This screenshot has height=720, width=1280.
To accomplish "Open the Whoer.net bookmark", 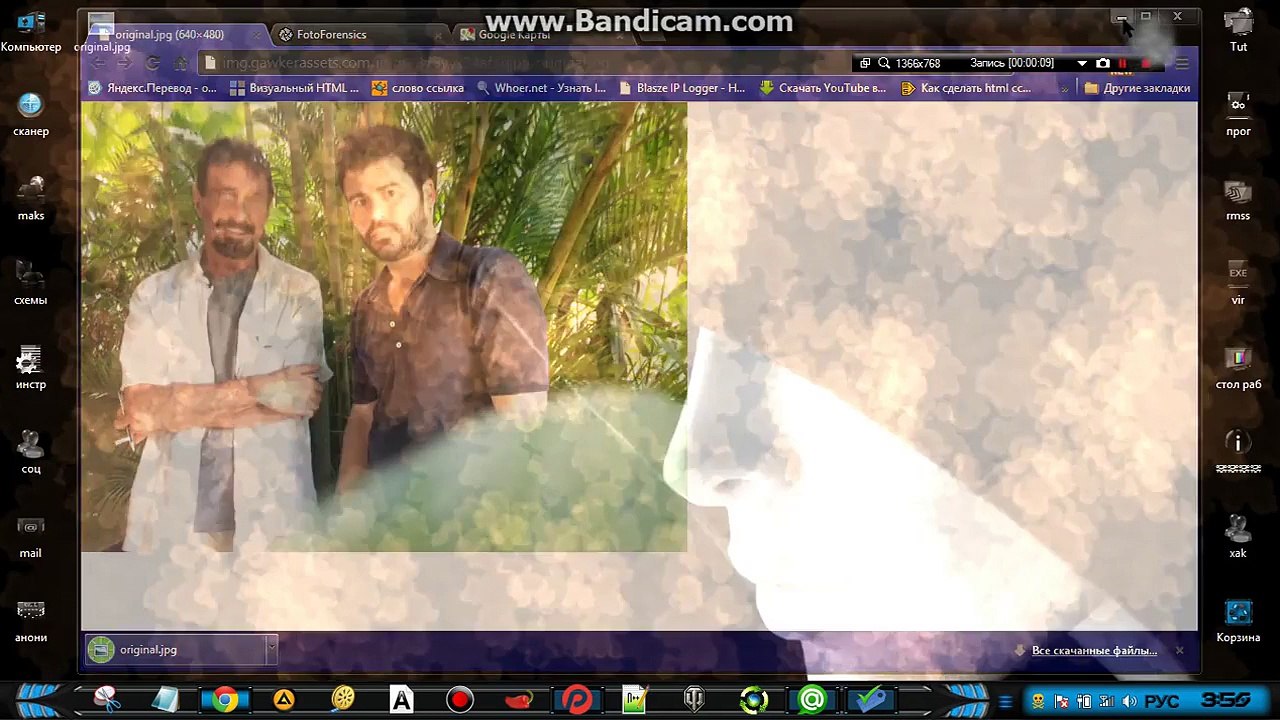I will tap(541, 88).
